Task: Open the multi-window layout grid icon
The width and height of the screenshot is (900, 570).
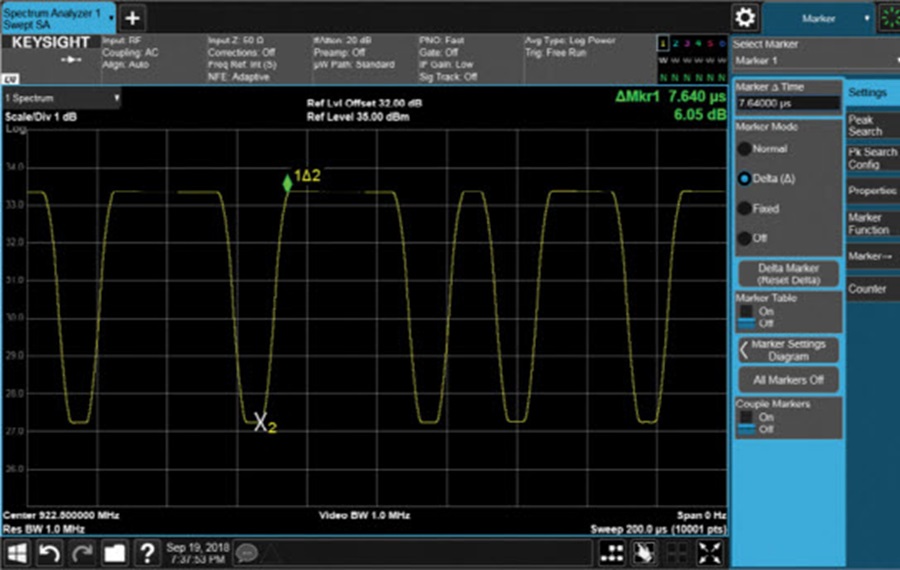Action: [x=613, y=551]
